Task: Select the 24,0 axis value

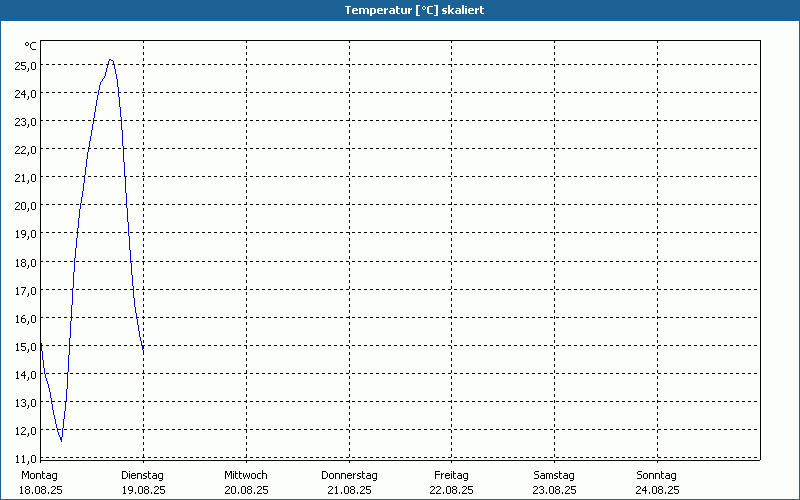Action: [x=26, y=94]
